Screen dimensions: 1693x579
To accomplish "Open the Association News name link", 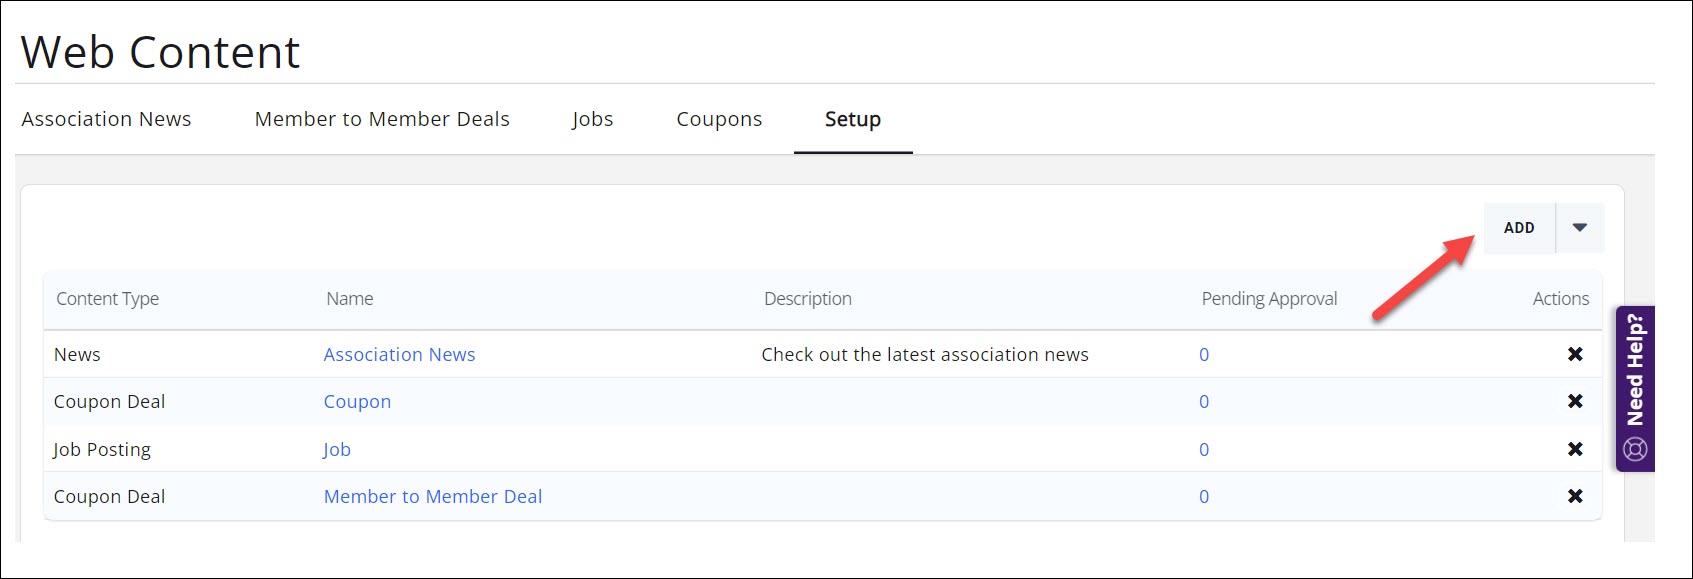I will [399, 355].
